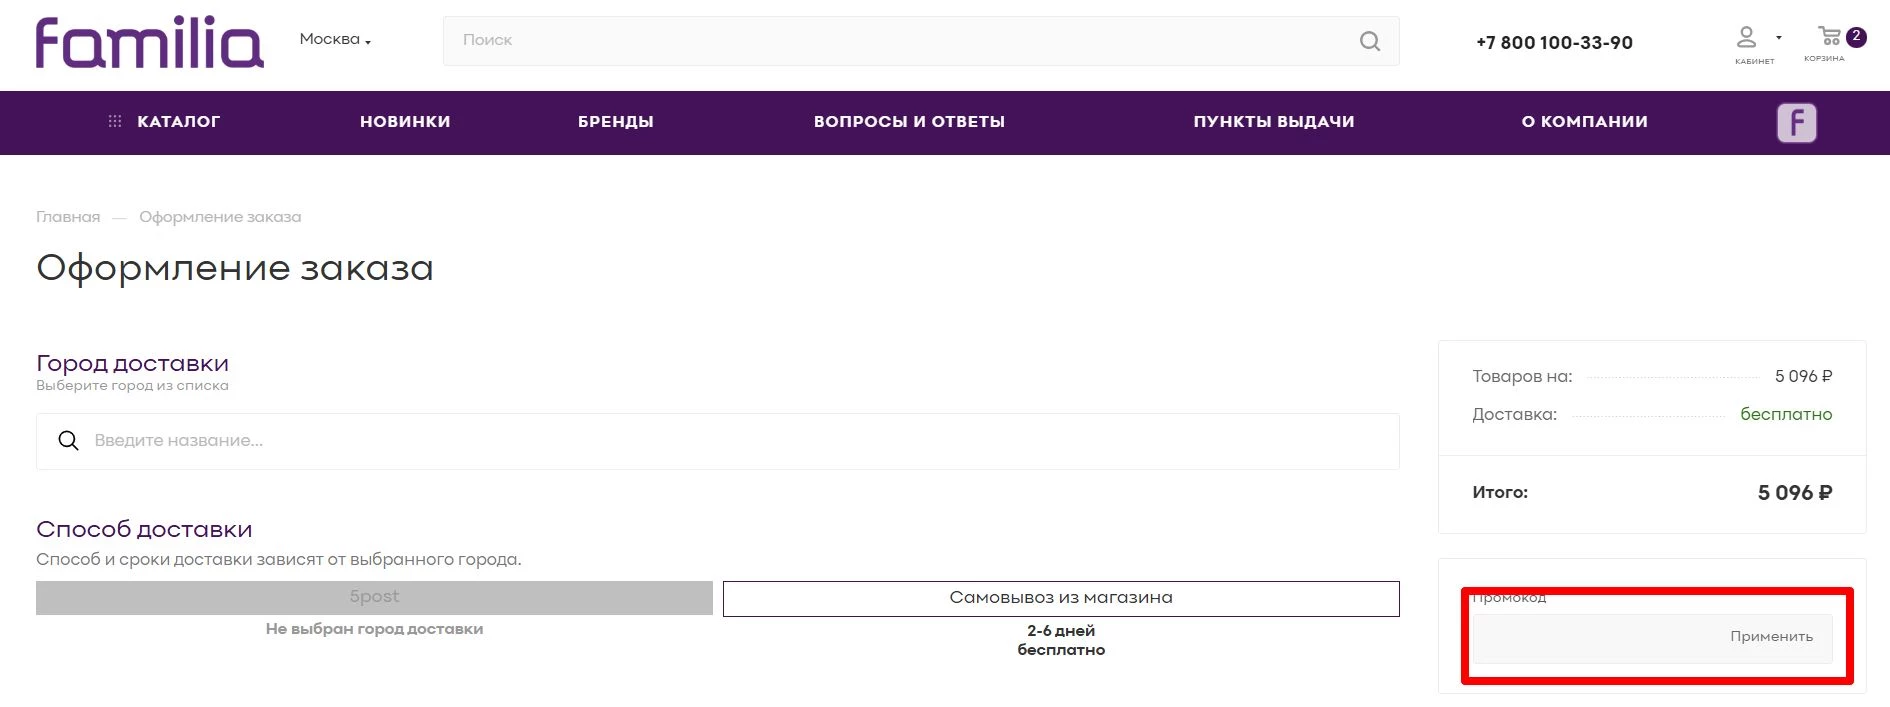Click the purple F badge icon
The width and height of the screenshot is (1890, 707).
pyautogui.click(x=1796, y=123)
